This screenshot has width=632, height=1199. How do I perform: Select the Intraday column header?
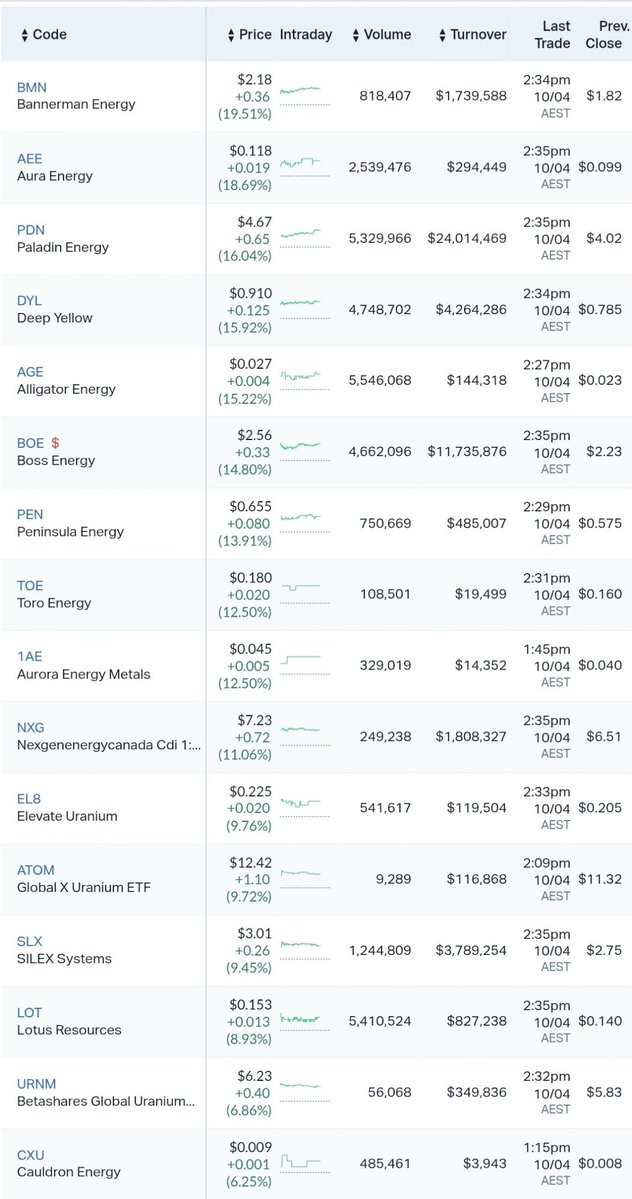coord(306,34)
